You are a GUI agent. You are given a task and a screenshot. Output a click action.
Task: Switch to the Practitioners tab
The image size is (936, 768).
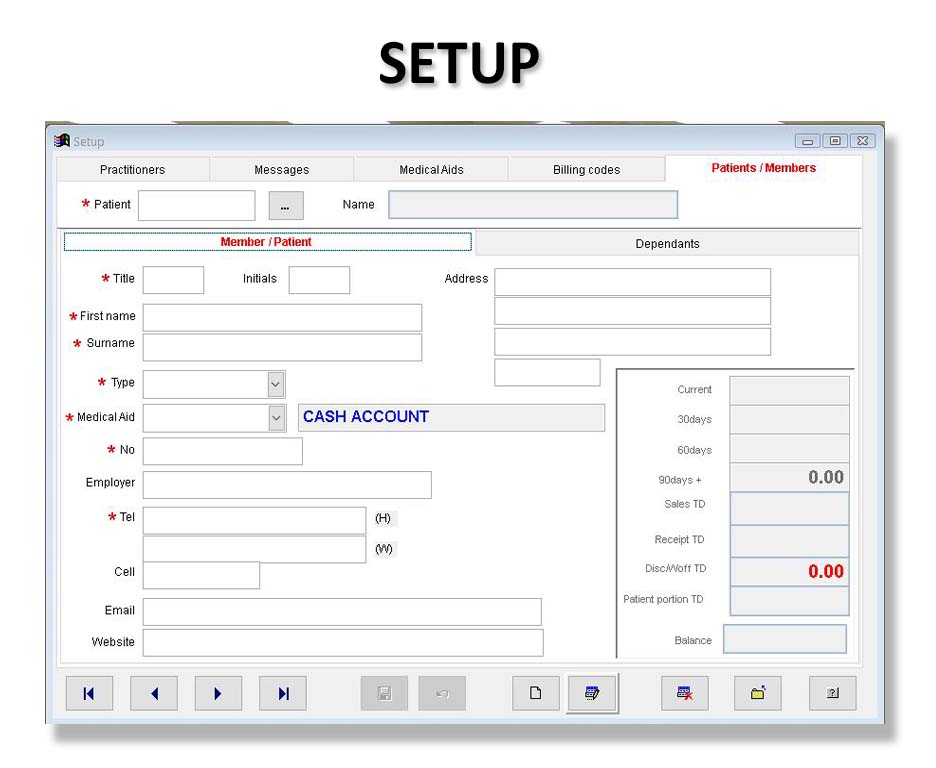click(x=132, y=170)
